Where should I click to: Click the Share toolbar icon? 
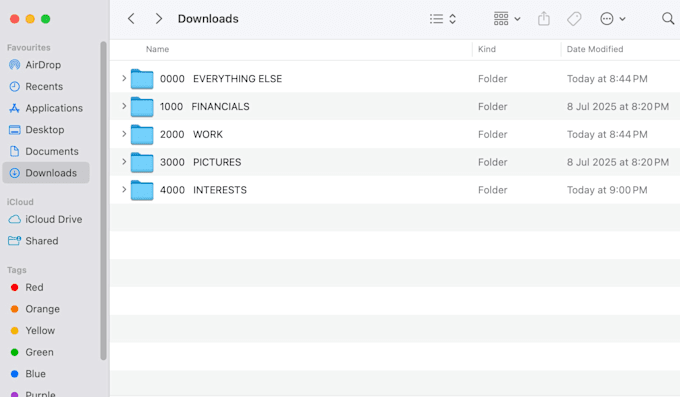tap(544, 19)
